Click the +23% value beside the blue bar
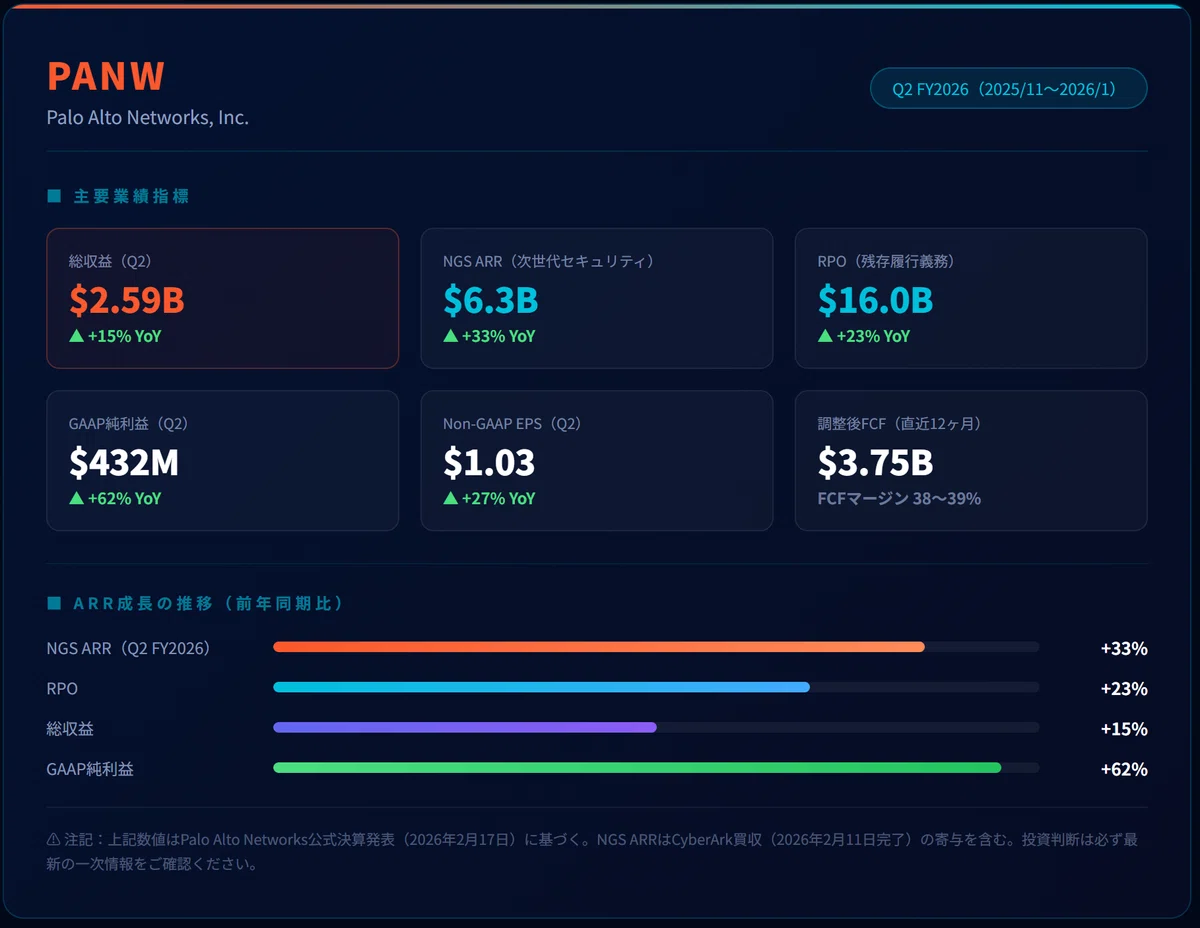Viewport: 1200px width, 928px height. 1124,689
